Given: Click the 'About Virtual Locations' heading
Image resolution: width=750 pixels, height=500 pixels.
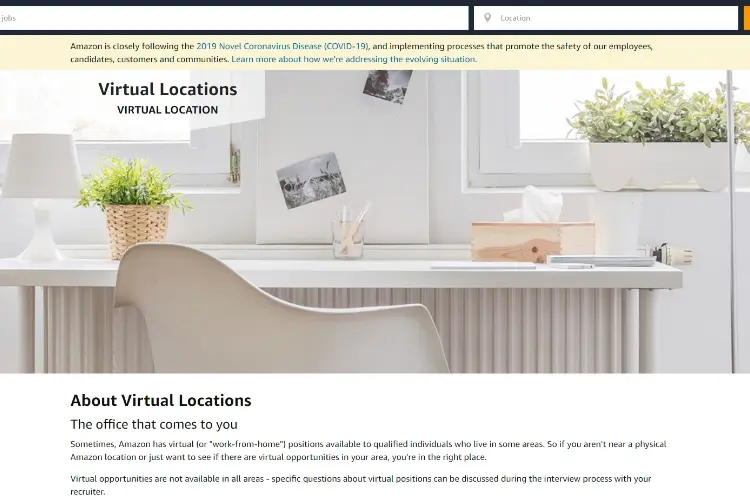Looking at the screenshot, I should pyautogui.click(x=161, y=400).
